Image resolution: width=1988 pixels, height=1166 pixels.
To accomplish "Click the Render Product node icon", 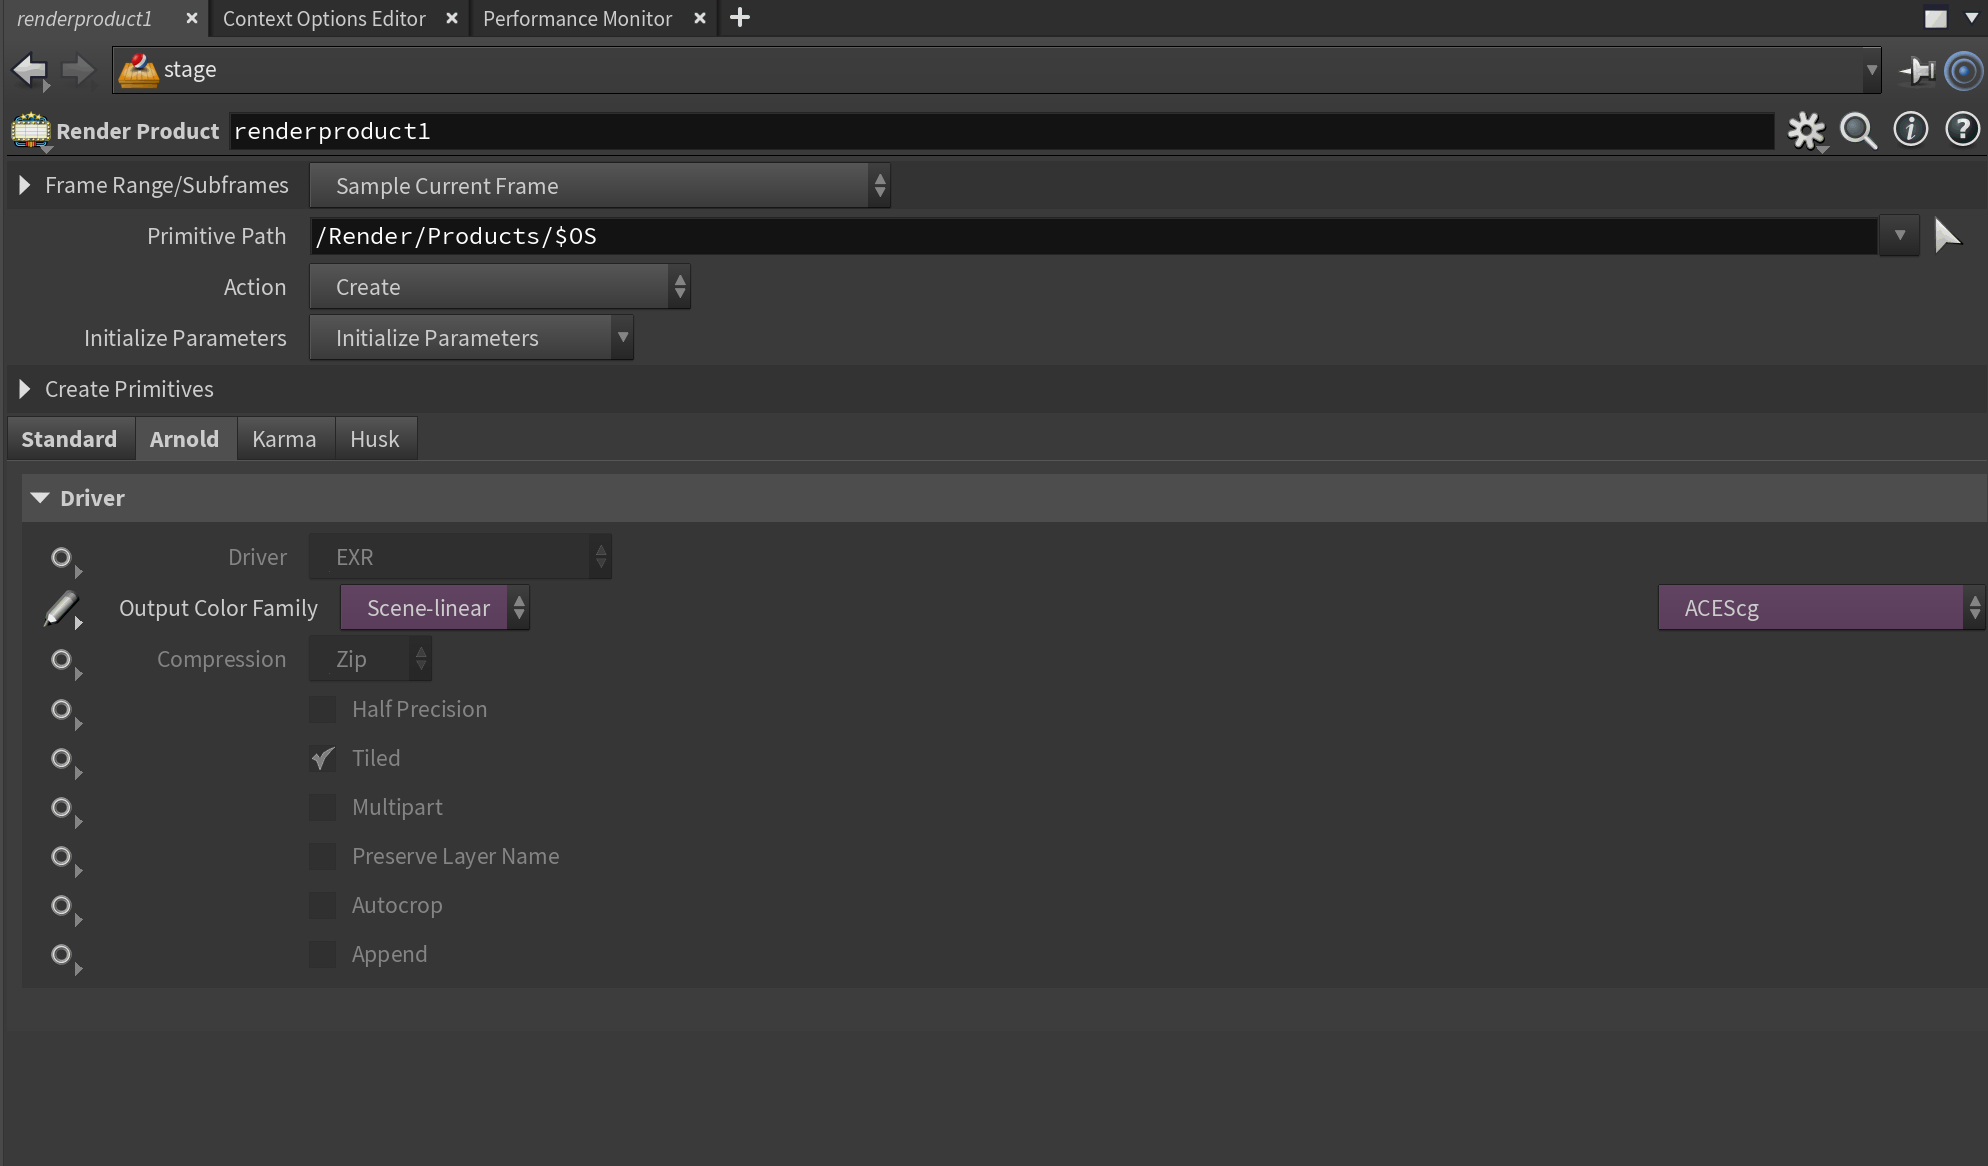I will coord(29,131).
